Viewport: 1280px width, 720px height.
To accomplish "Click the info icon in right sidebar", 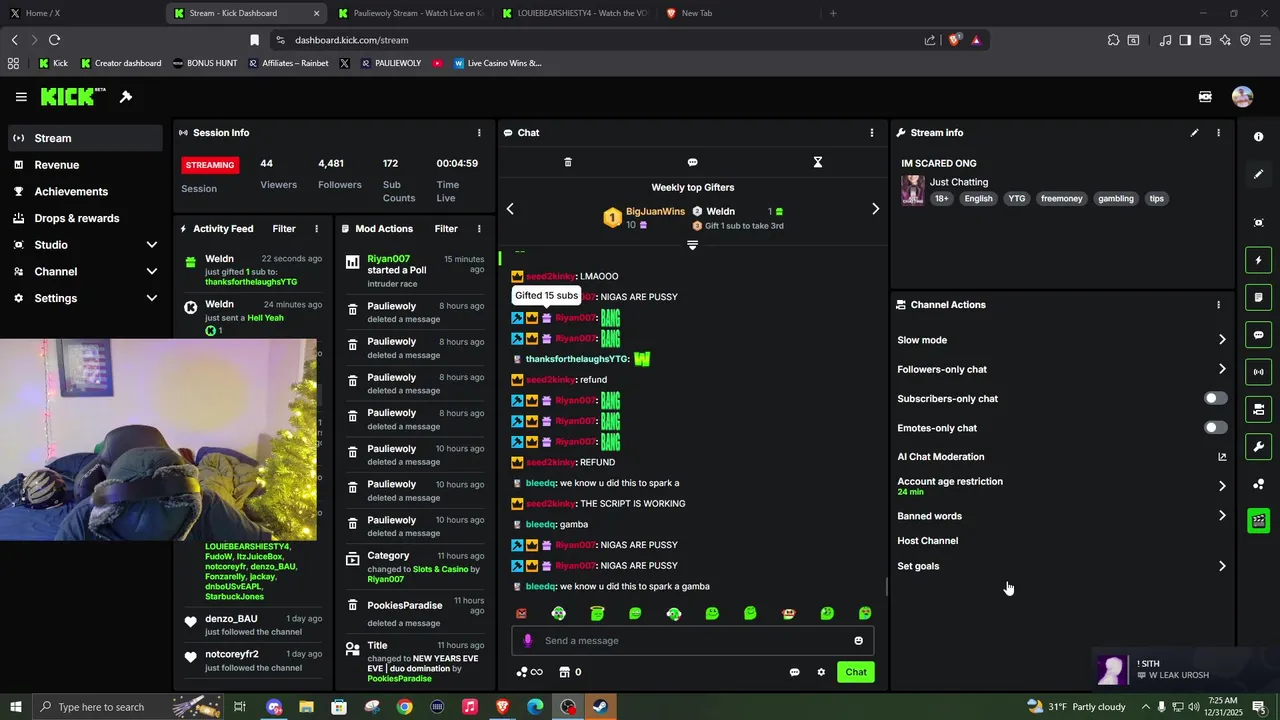I will click(1259, 137).
